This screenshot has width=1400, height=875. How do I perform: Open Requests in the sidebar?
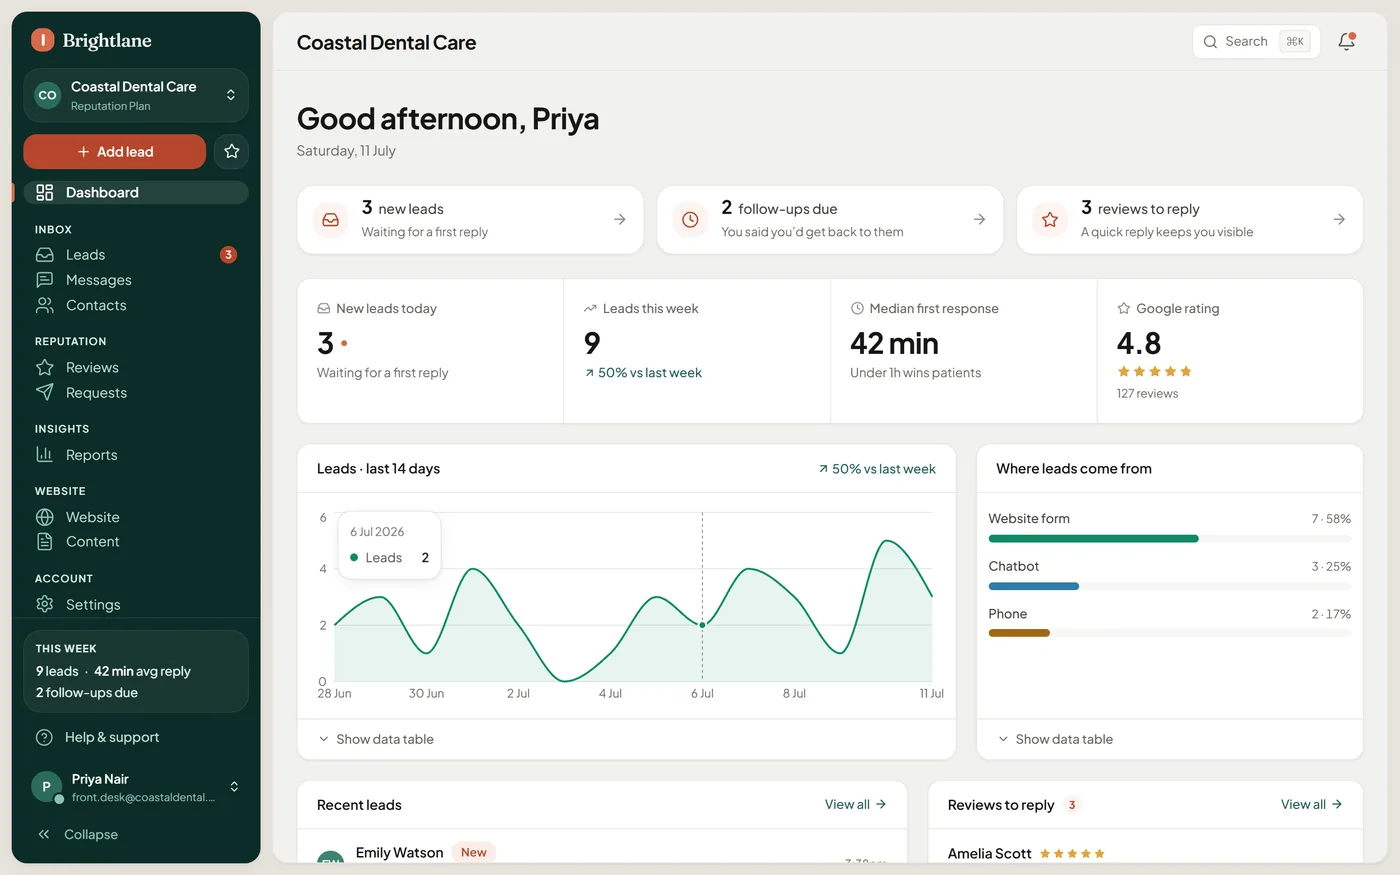[x=136, y=392]
